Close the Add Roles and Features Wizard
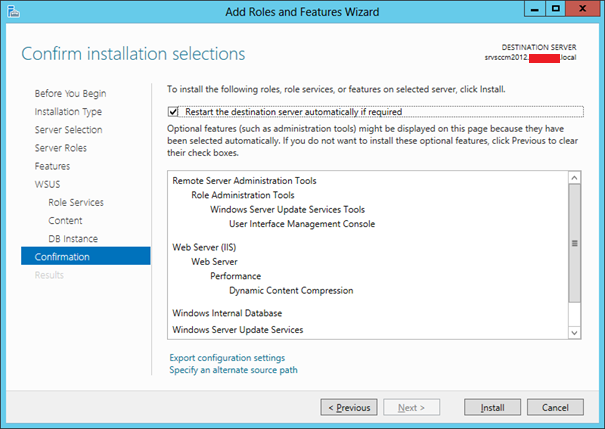605x429 pixels. click(x=583, y=9)
